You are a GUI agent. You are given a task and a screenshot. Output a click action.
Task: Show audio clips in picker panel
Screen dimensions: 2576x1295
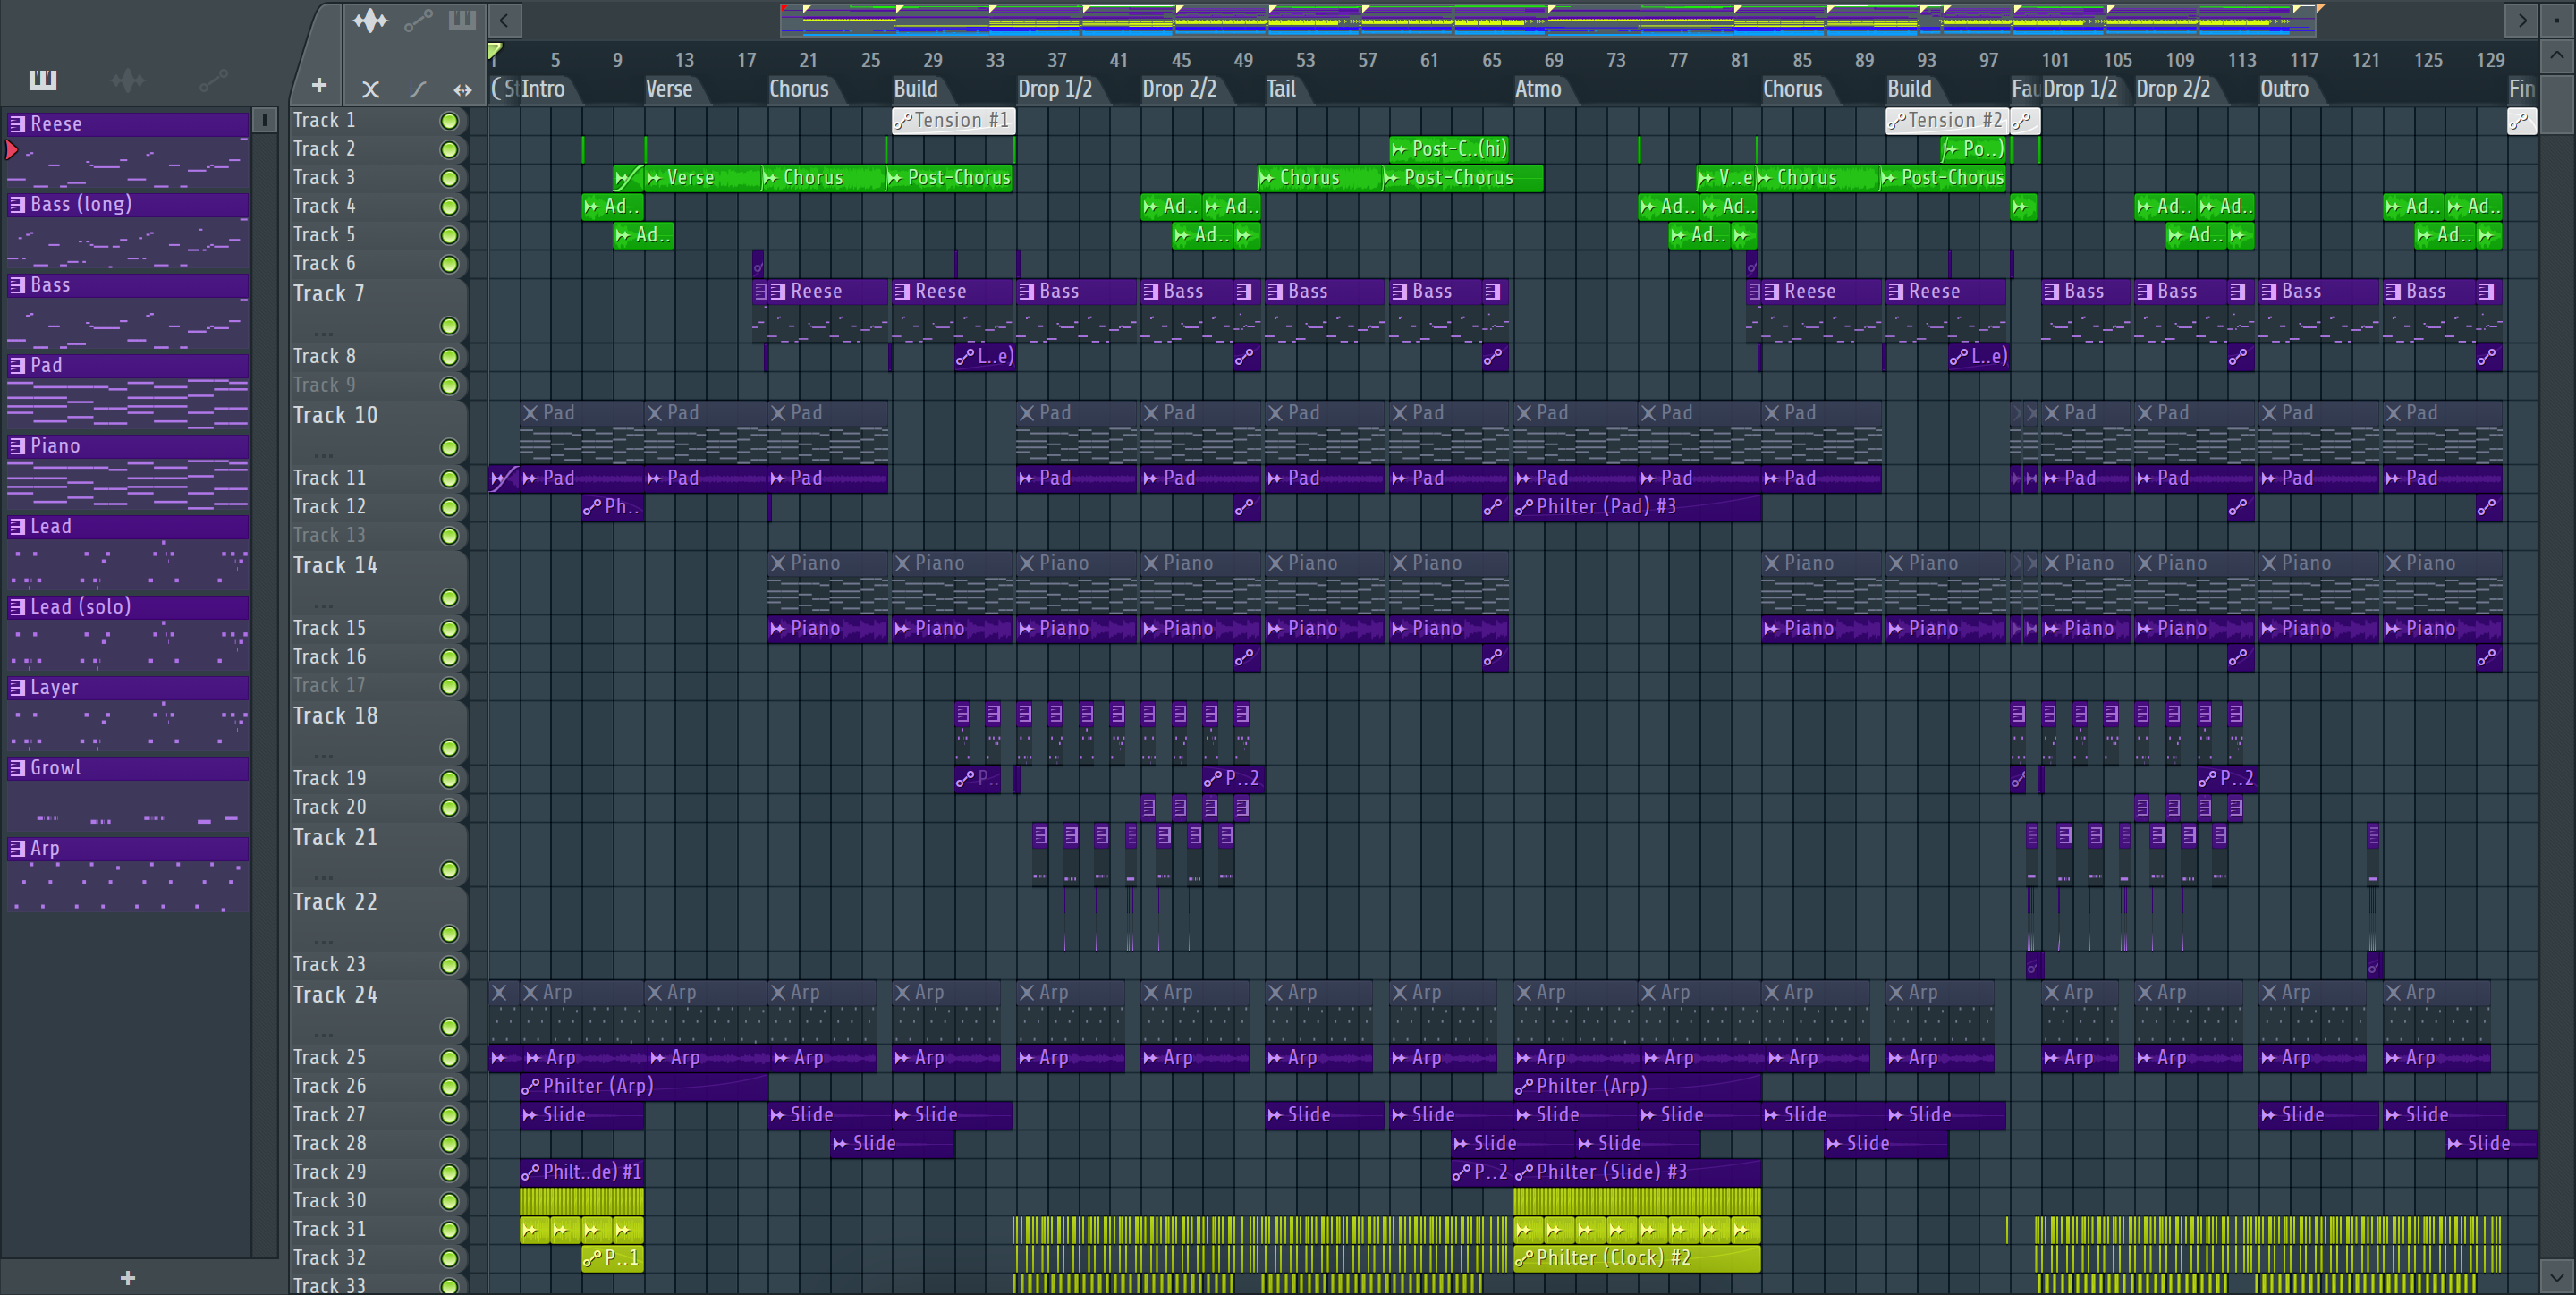pyautogui.click(x=128, y=80)
